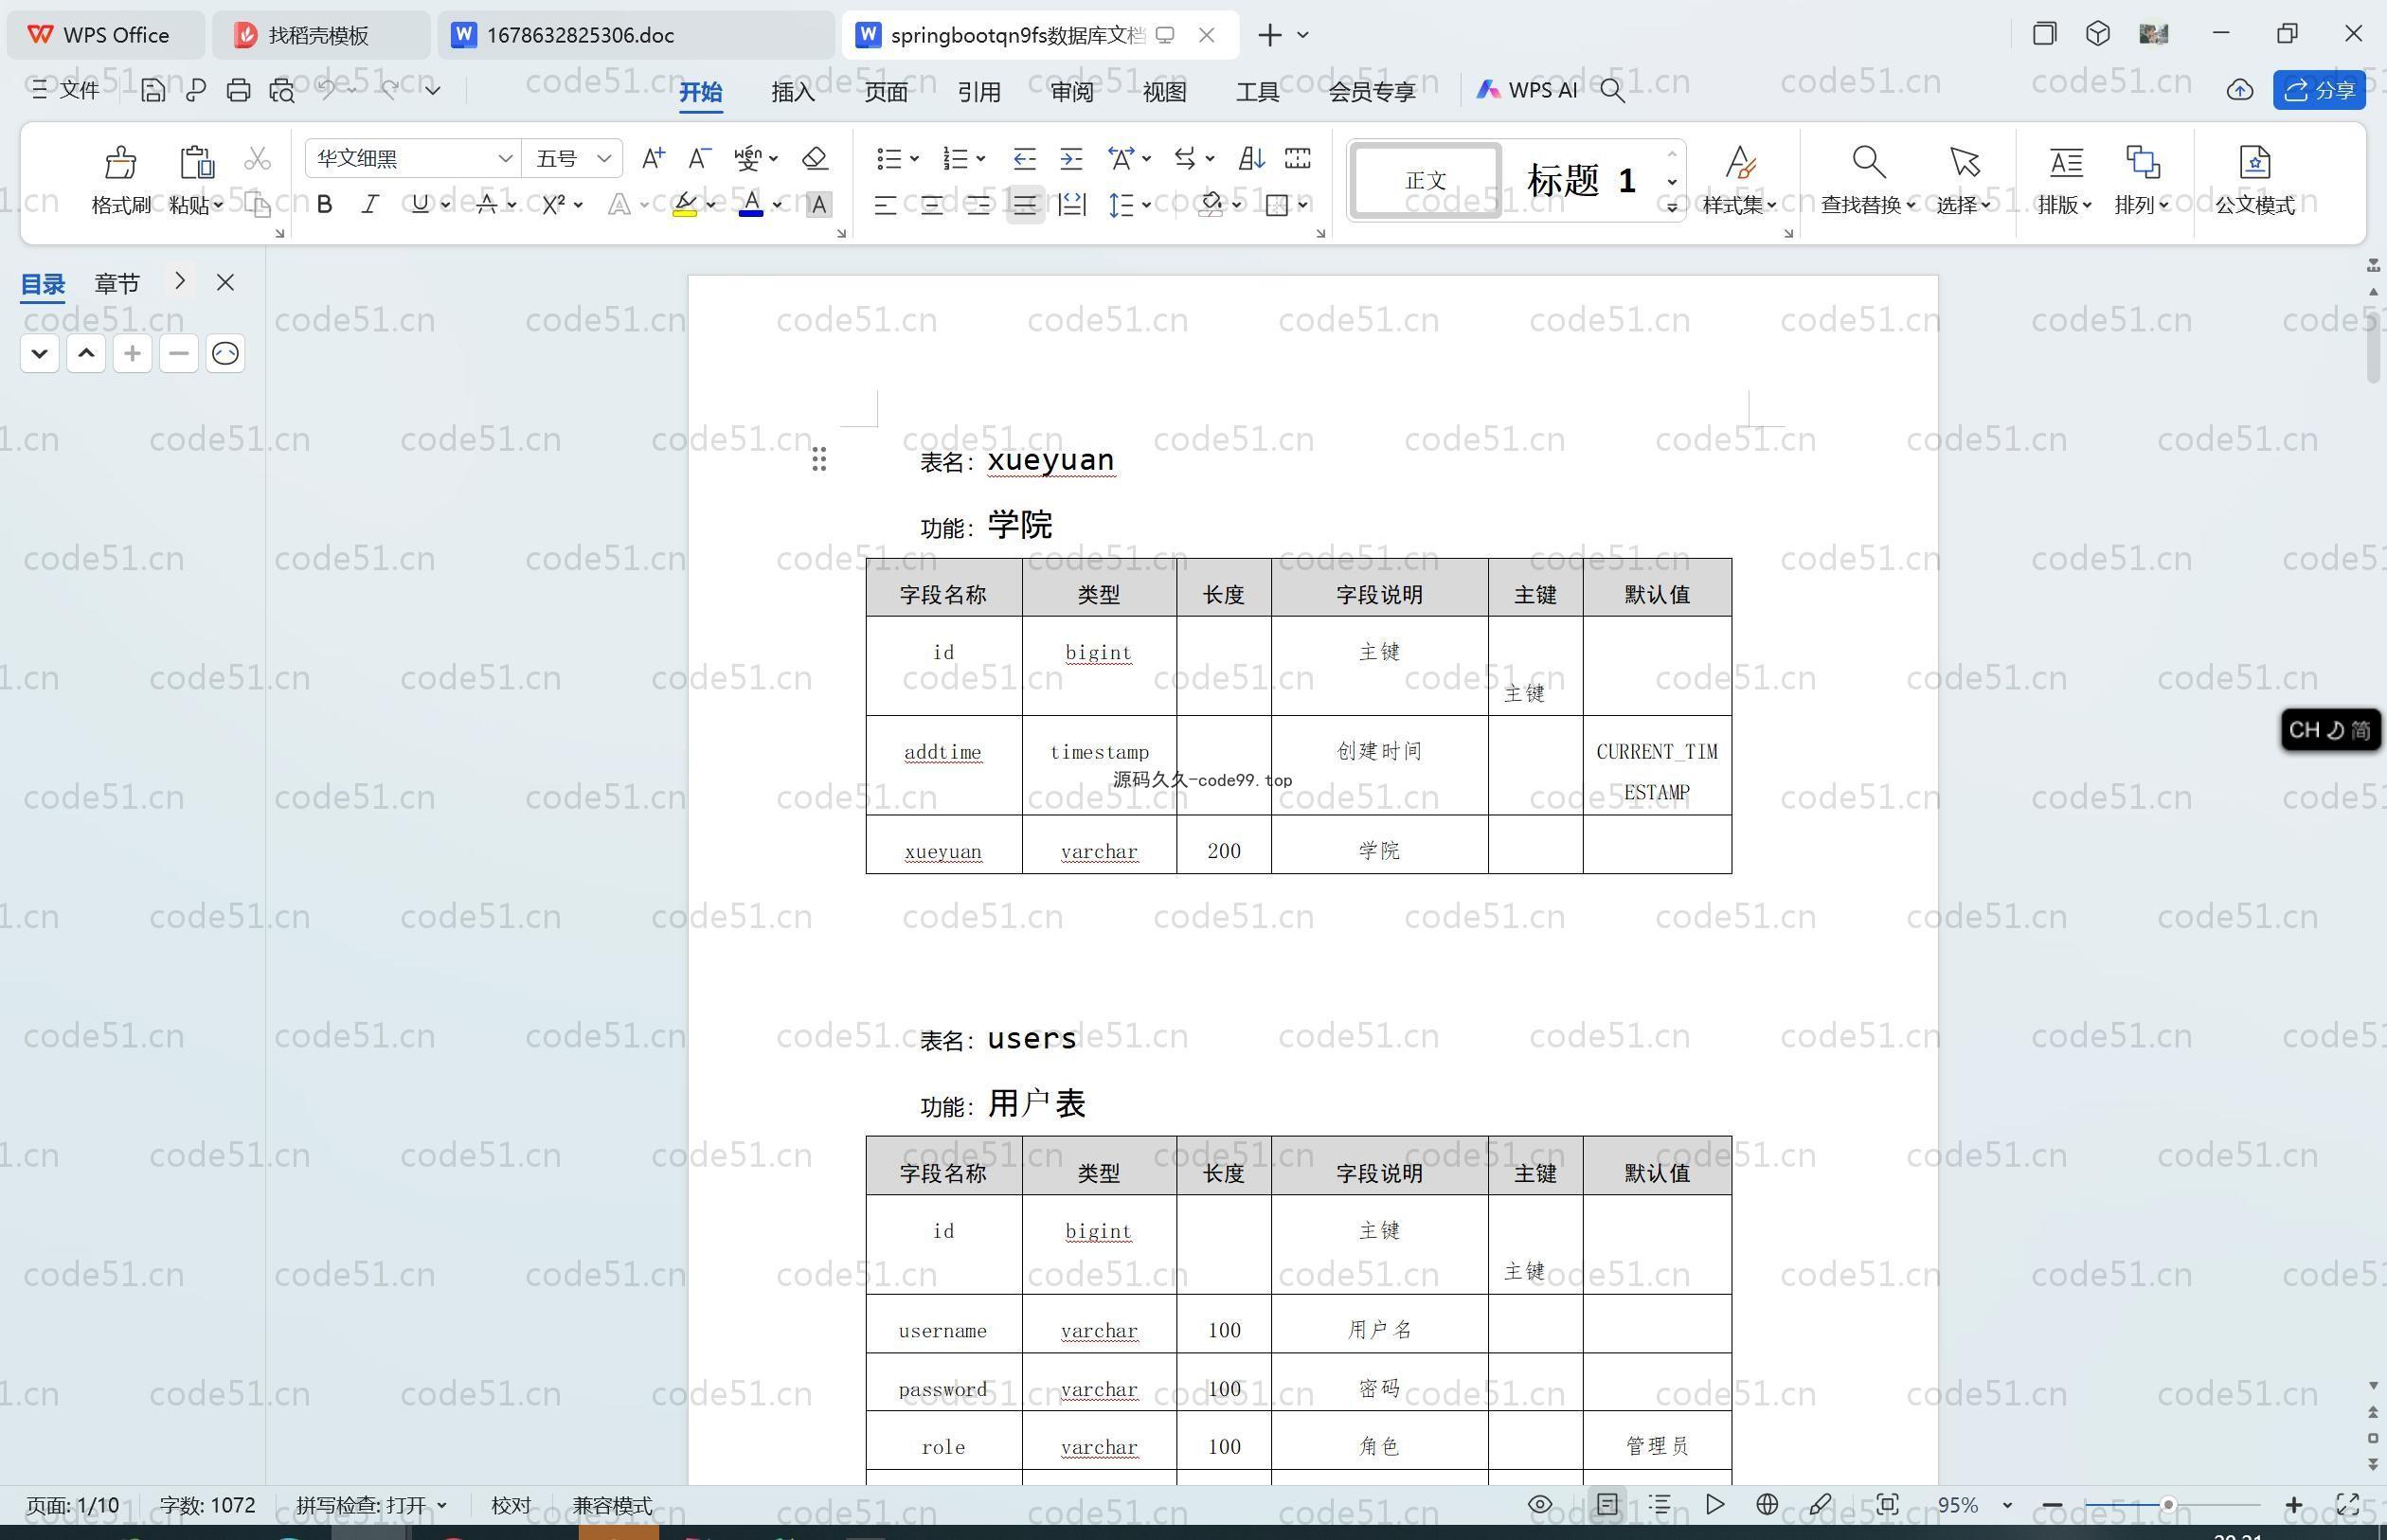Click the Official Document Mode icon
Screen dimensions: 2387x1540
point(2255,161)
